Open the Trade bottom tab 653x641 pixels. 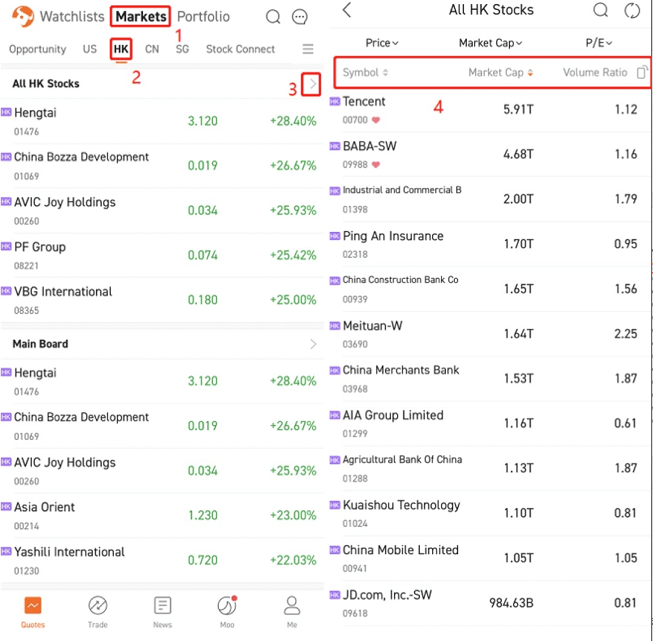click(x=97, y=612)
